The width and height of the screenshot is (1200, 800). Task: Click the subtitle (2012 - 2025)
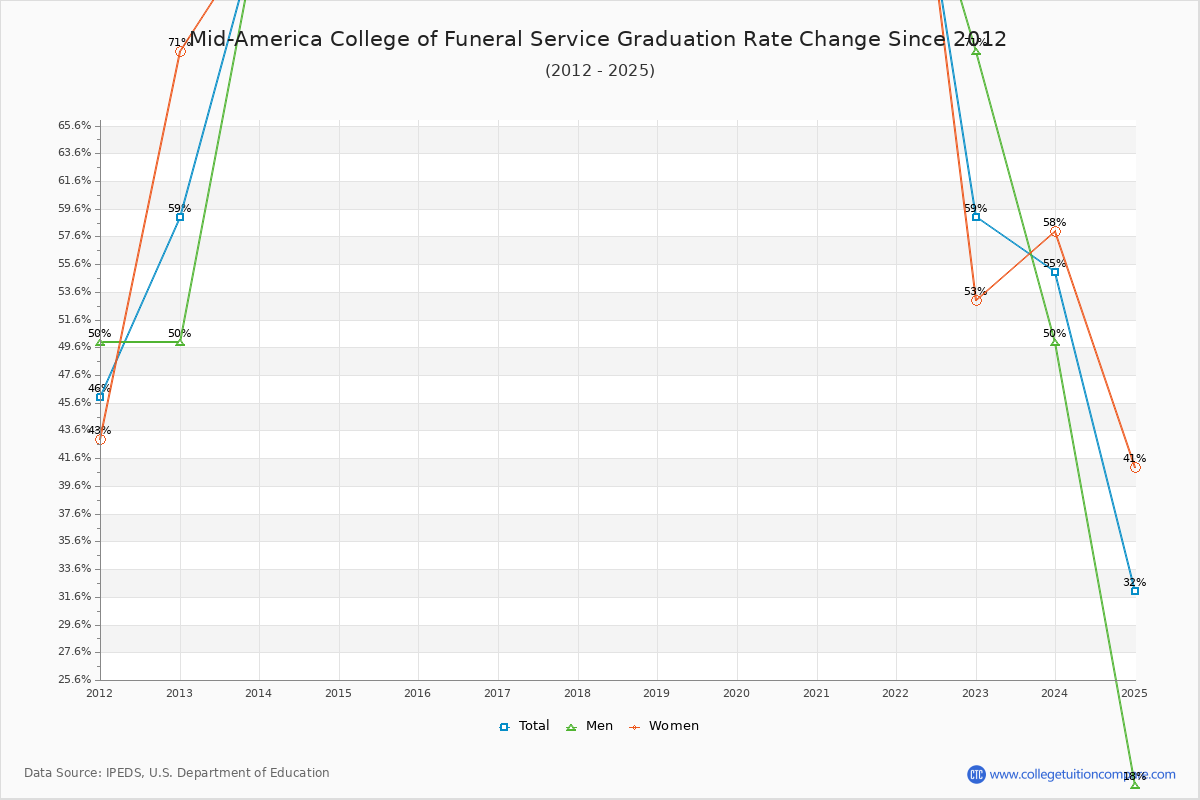click(600, 71)
